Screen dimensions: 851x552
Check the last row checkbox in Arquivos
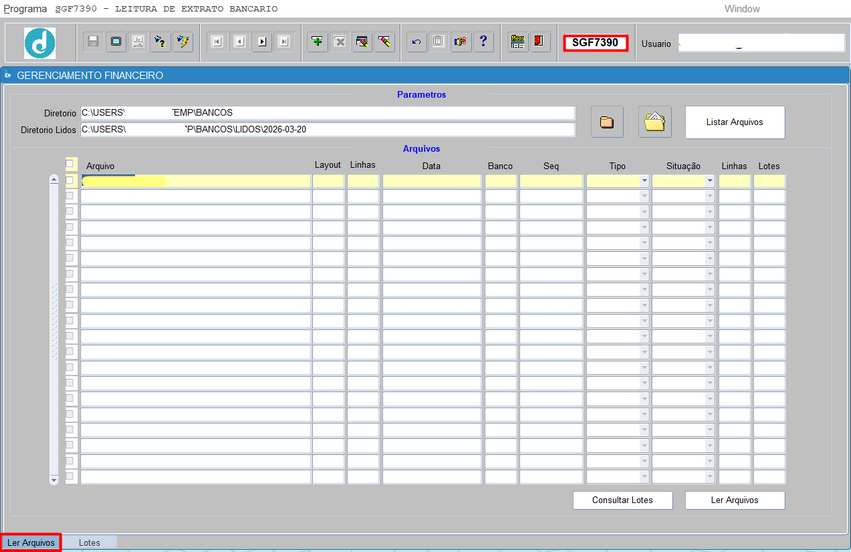69,477
